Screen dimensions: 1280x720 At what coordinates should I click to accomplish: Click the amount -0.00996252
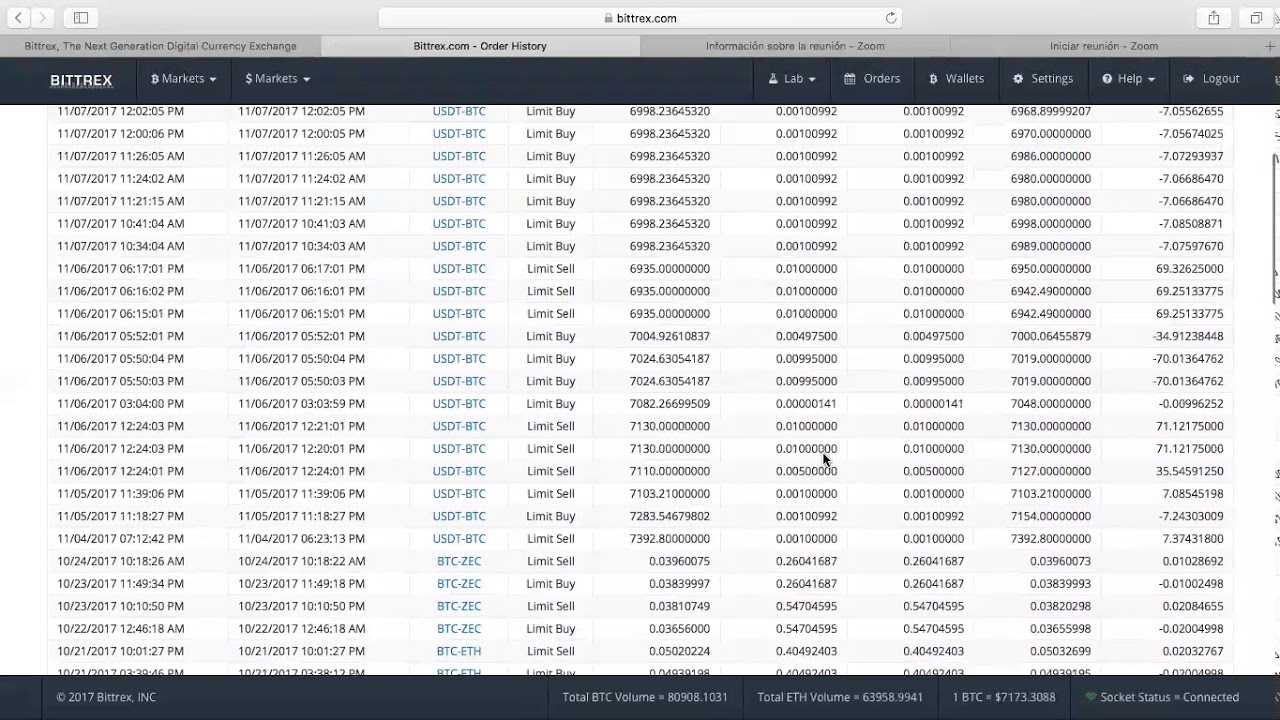pos(1191,403)
